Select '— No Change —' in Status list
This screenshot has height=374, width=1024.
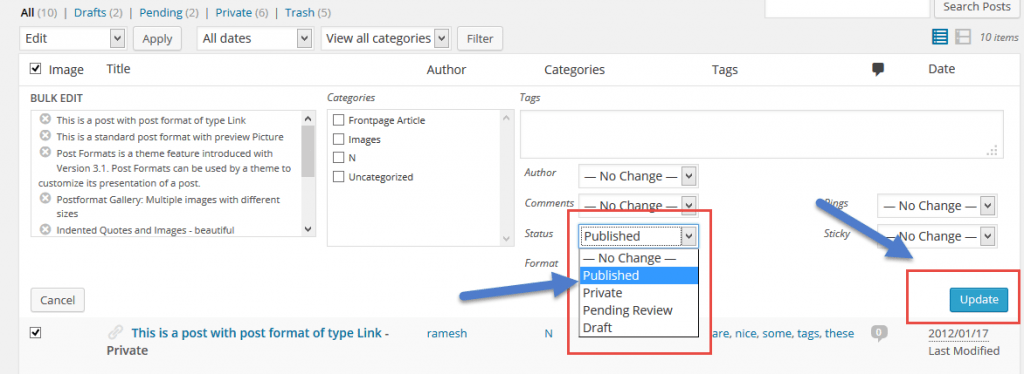(x=639, y=258)
